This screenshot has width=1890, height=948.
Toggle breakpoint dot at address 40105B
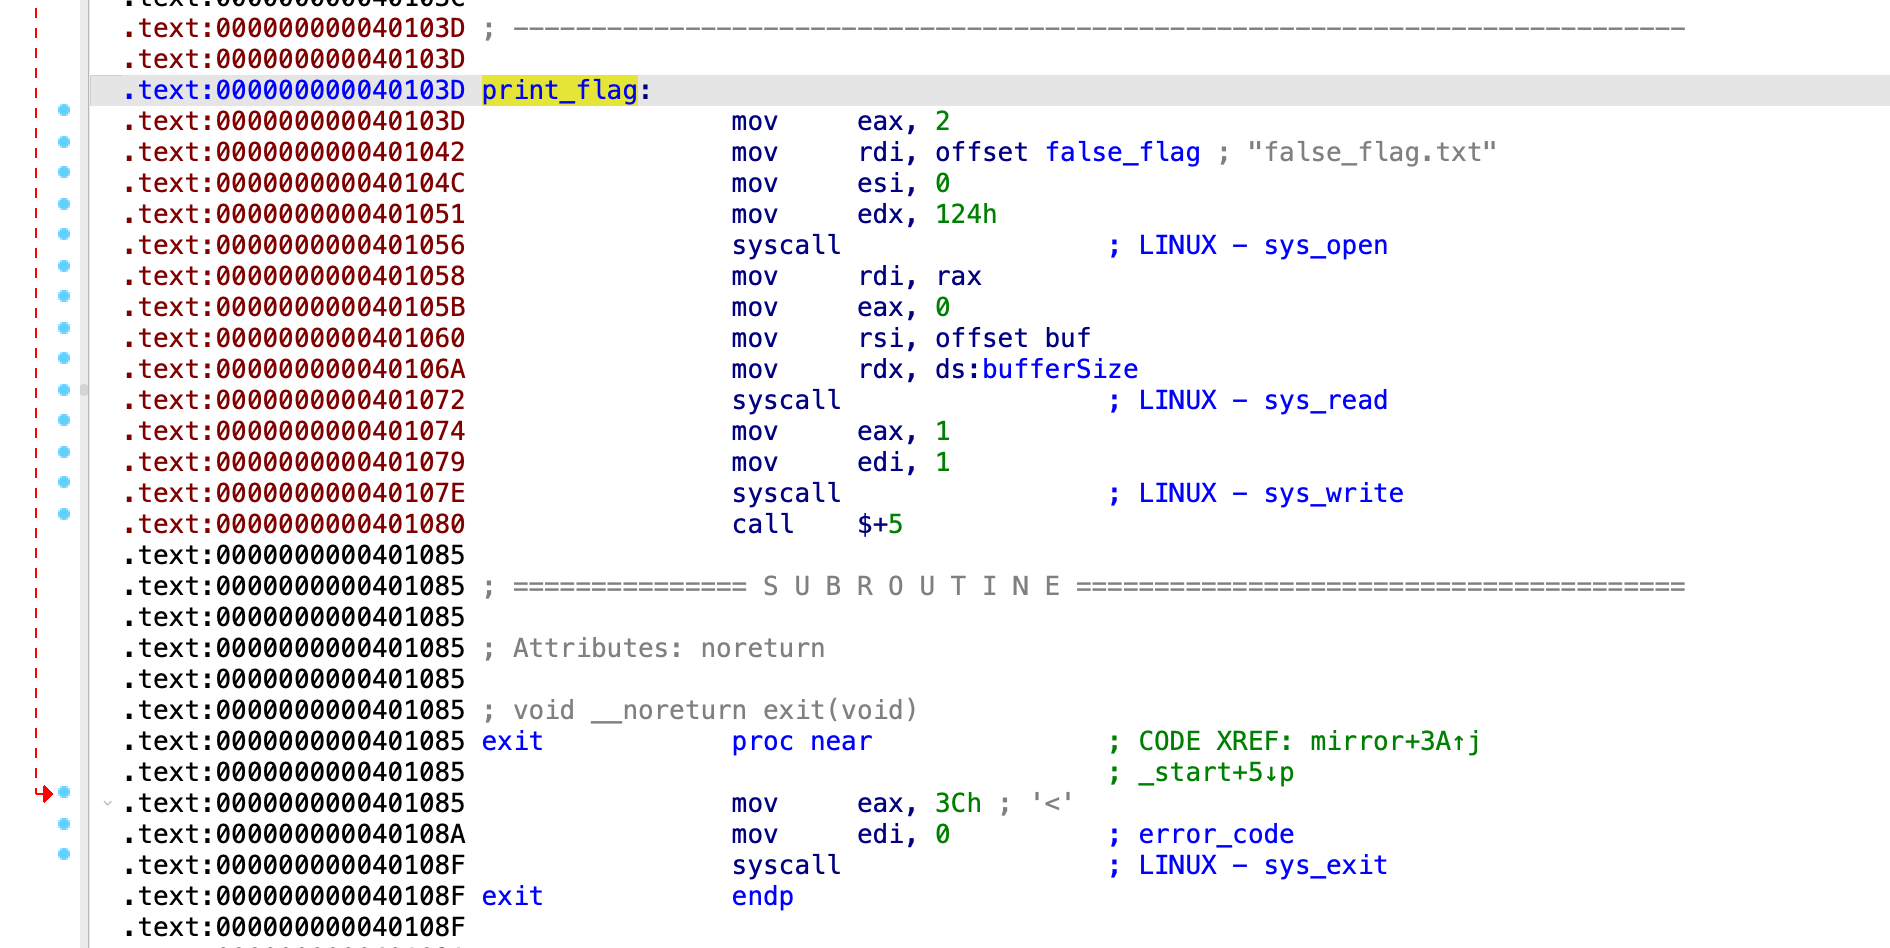pos(64,296)
